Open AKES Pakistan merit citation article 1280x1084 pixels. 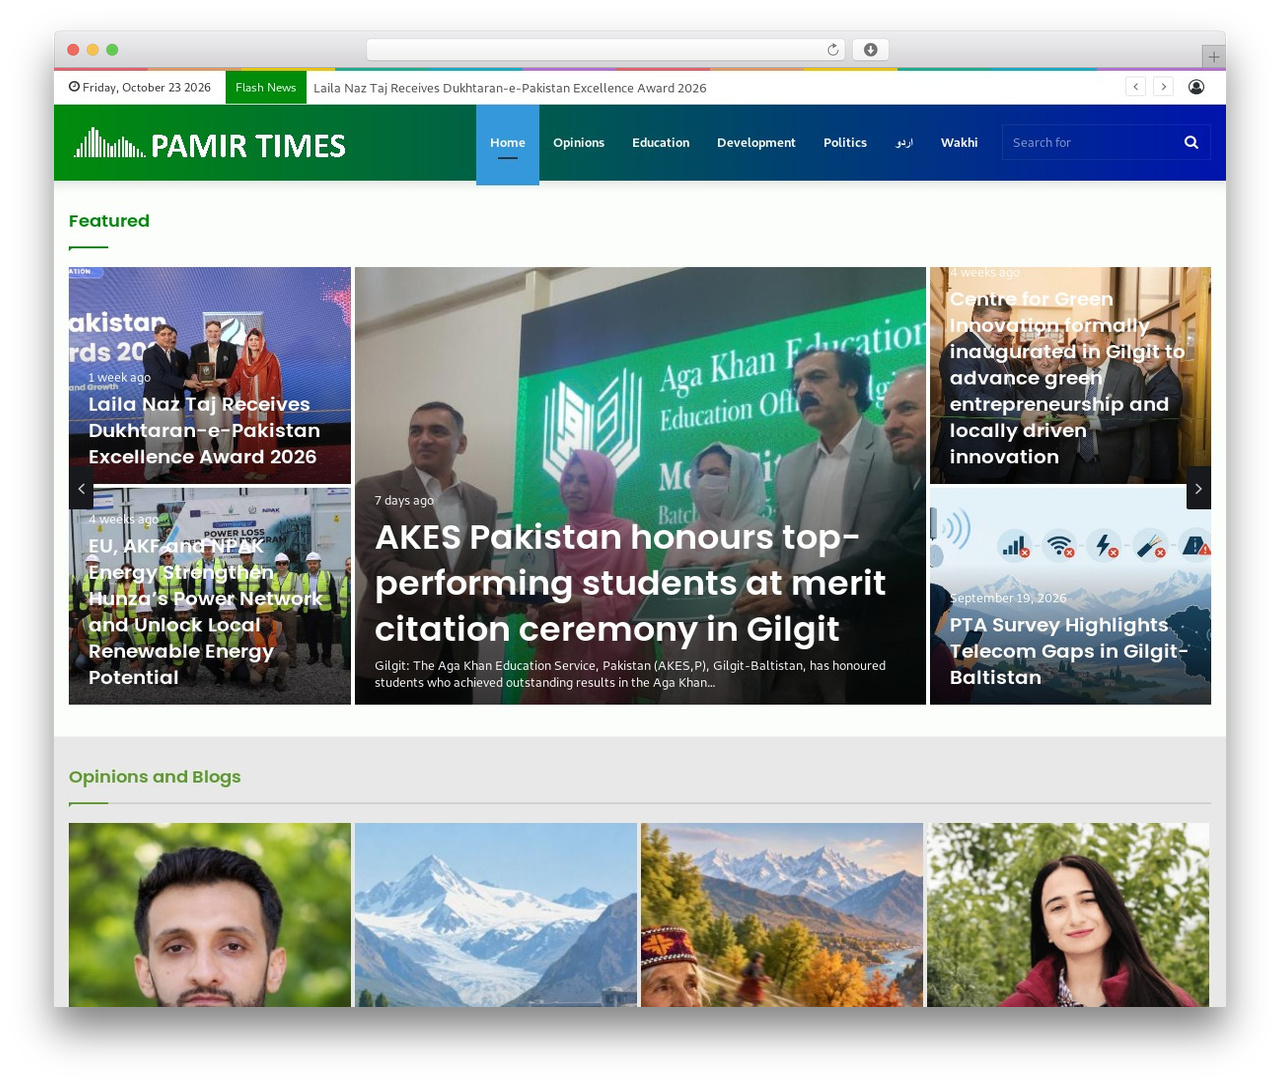[630, 583]
